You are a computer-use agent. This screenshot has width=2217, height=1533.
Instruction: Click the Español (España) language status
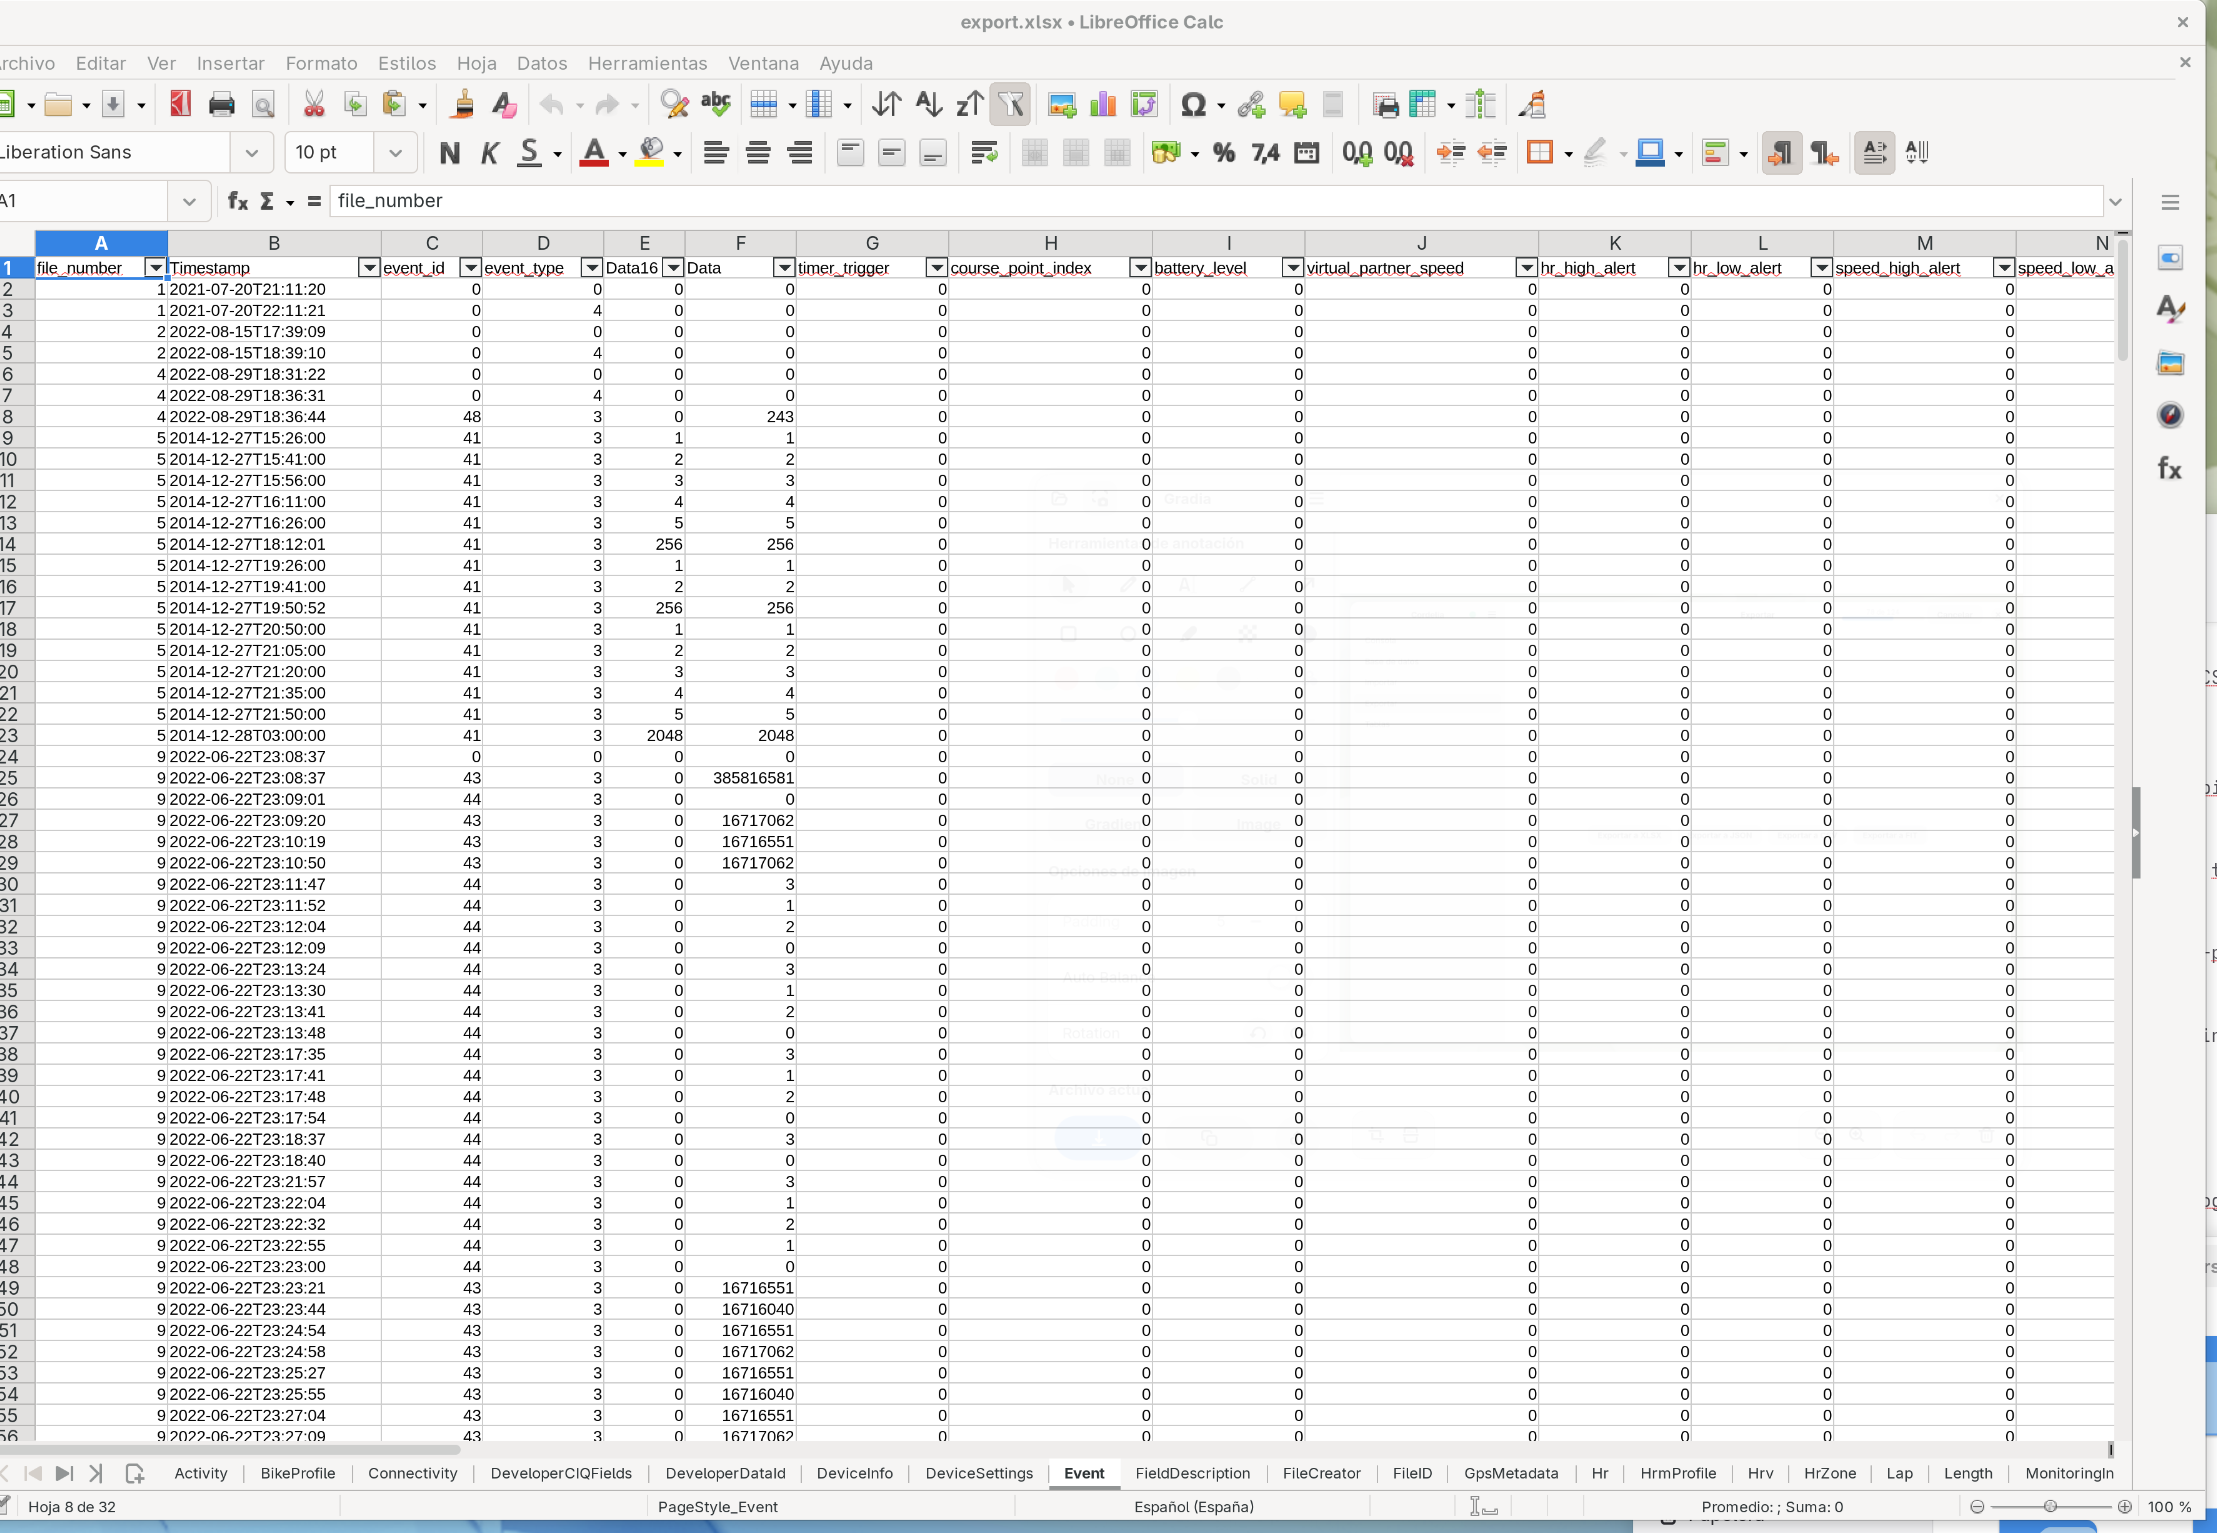1194,1506
